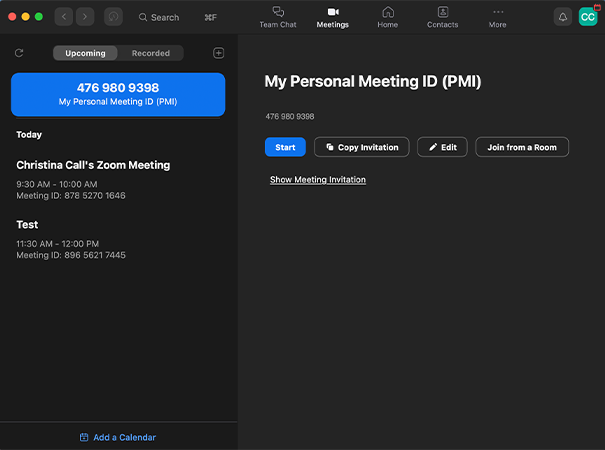Image resolution: width=605 pixels, height=450 pixels.
Task: Start the Personal Meeting ID meeting
Action: click(x=285, y=147)
